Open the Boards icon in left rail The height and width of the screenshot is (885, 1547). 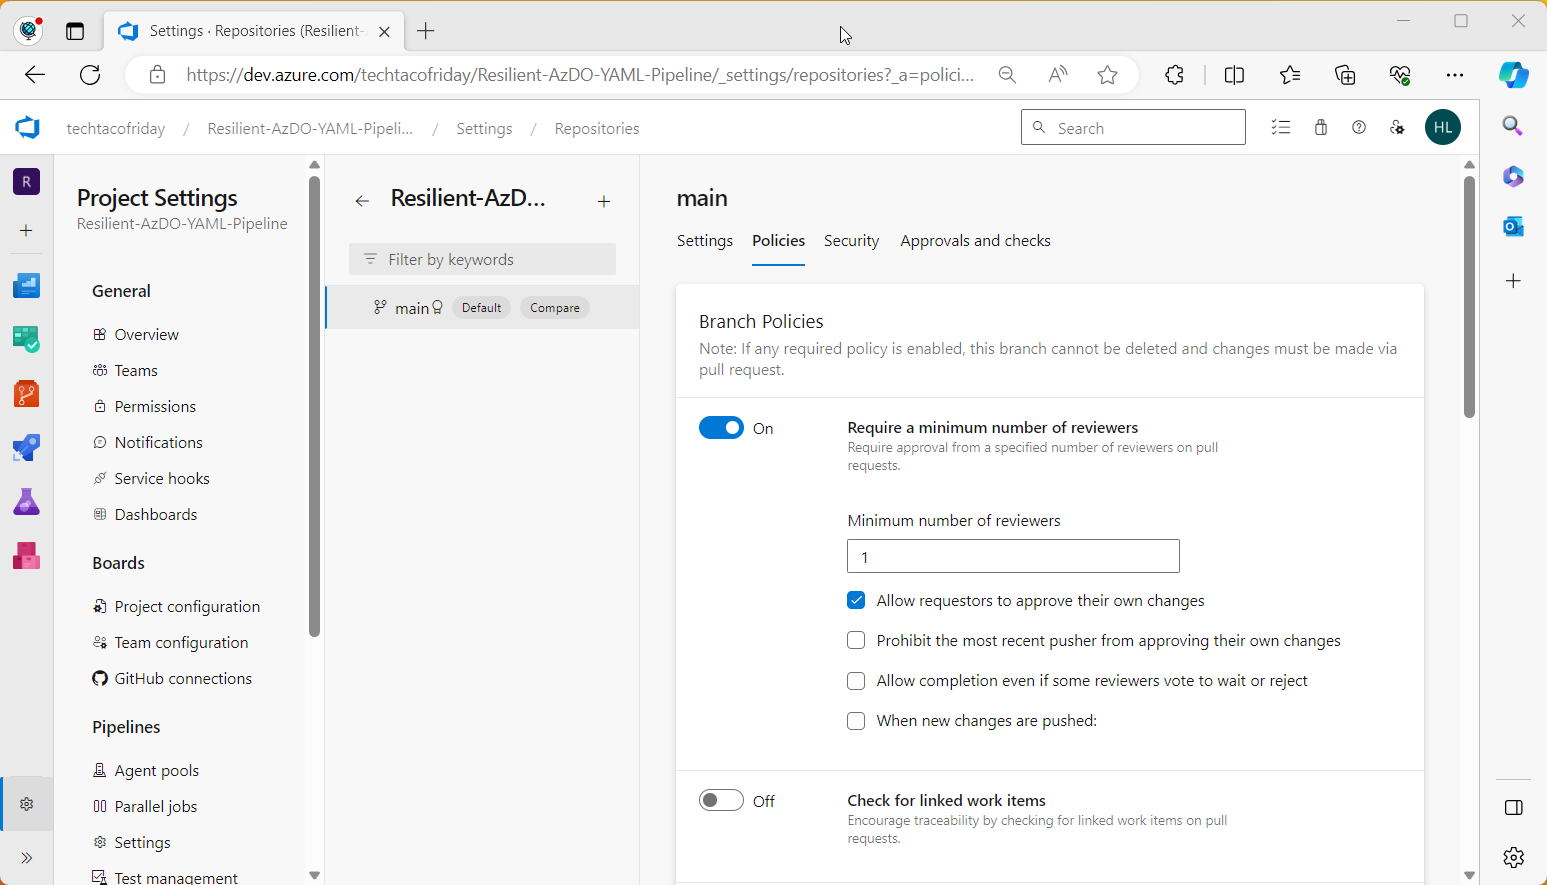(27, 340)
